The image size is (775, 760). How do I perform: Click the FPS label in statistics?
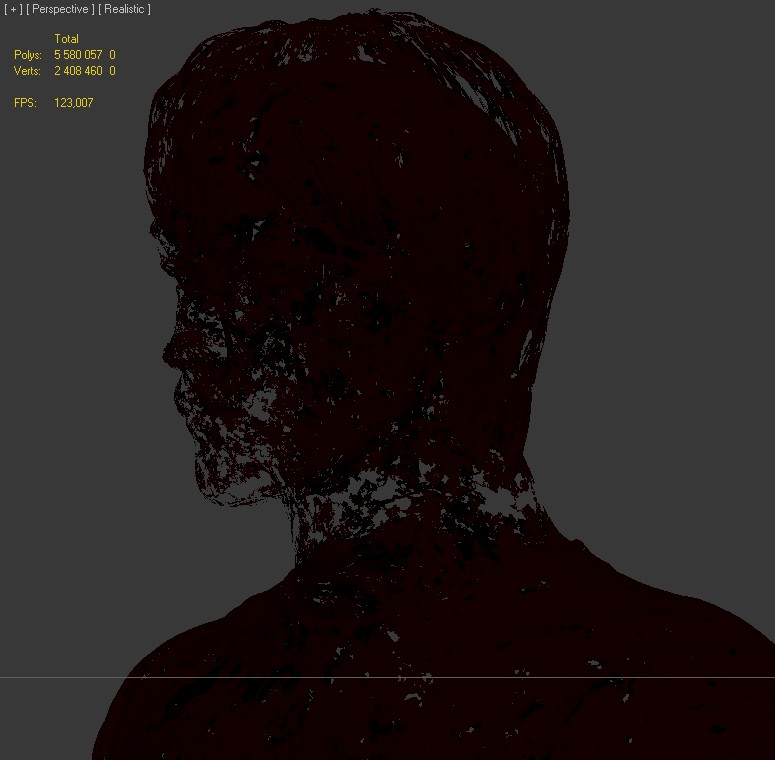[25, 103]
